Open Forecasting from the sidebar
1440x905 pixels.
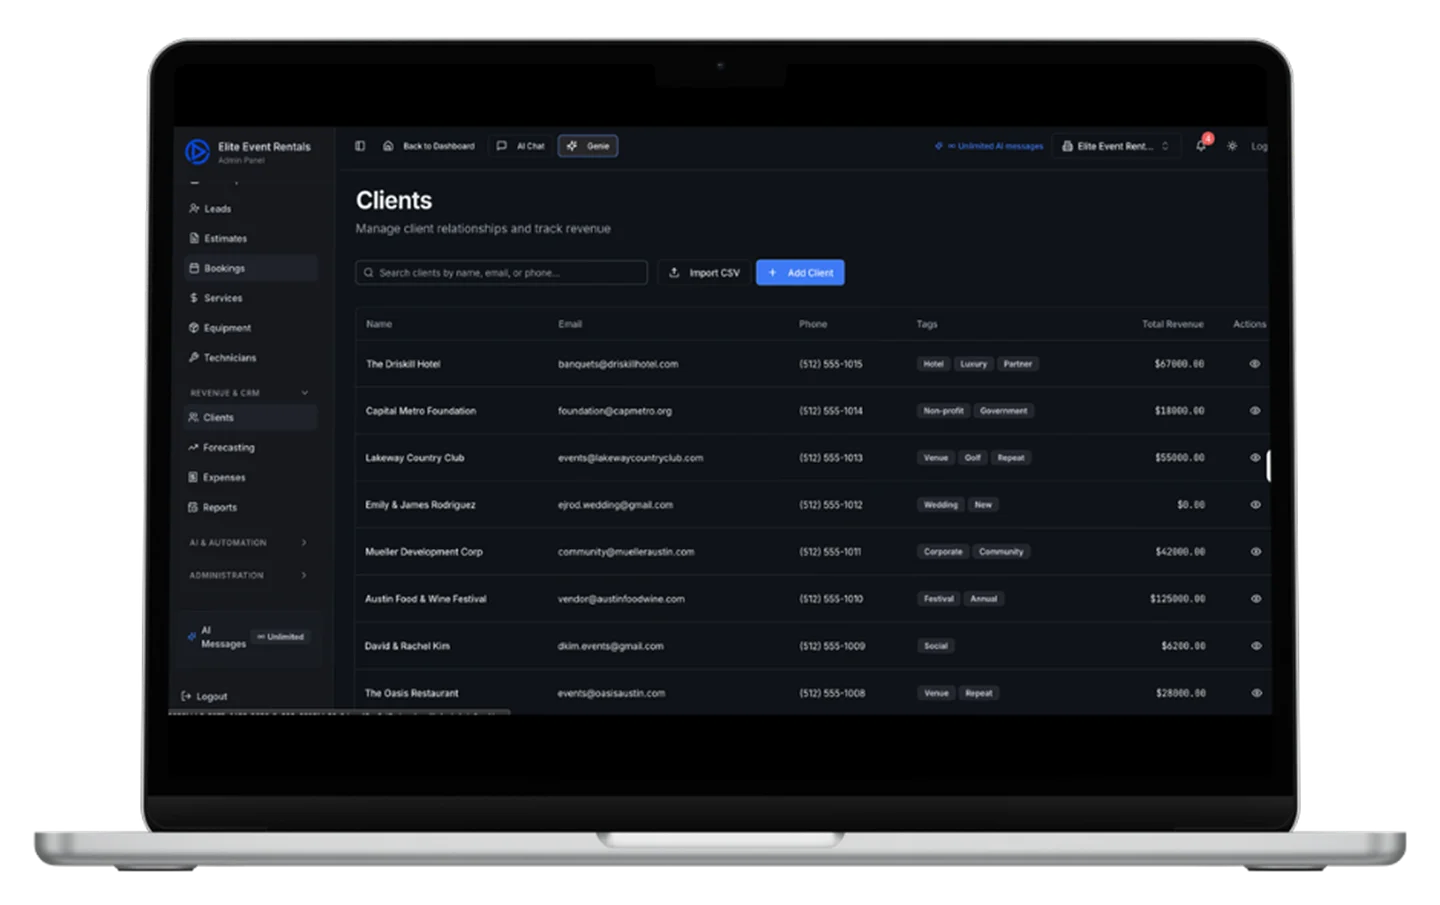[x=228, y=448]
